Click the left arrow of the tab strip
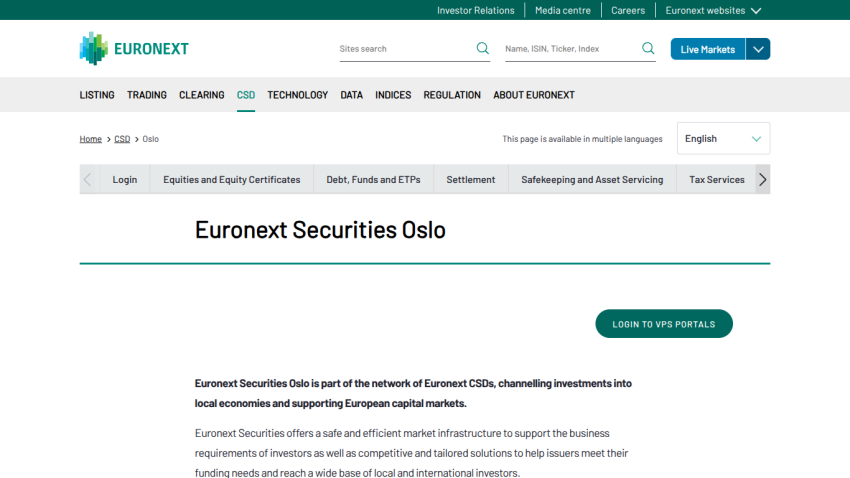 tap(87, 179)
